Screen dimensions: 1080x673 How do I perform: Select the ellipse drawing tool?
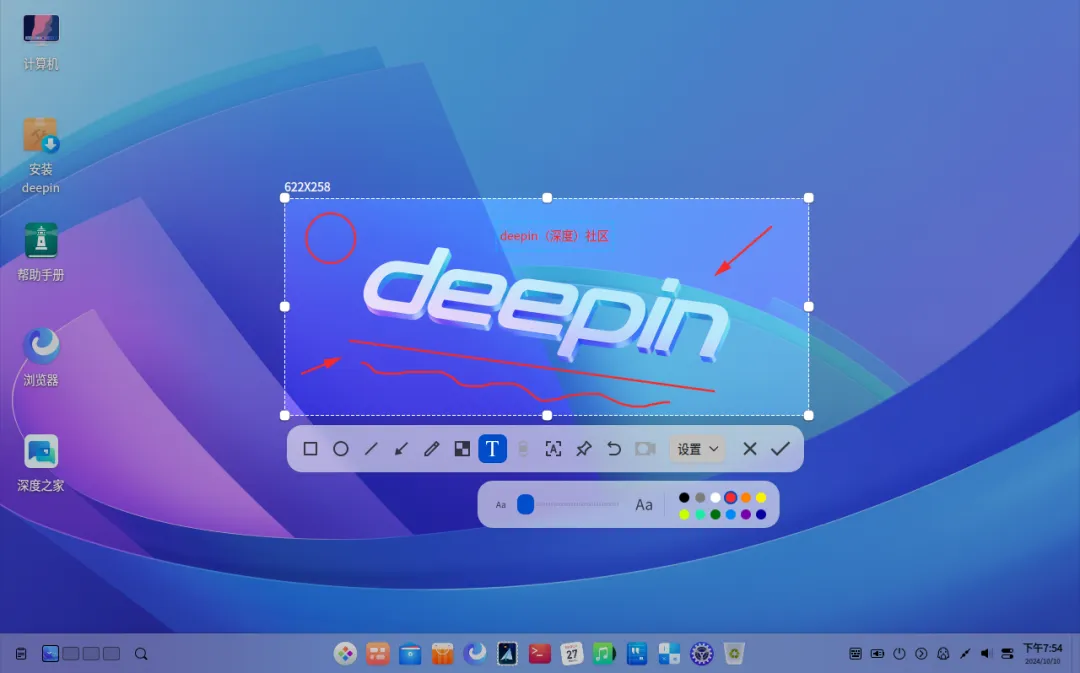340,449
